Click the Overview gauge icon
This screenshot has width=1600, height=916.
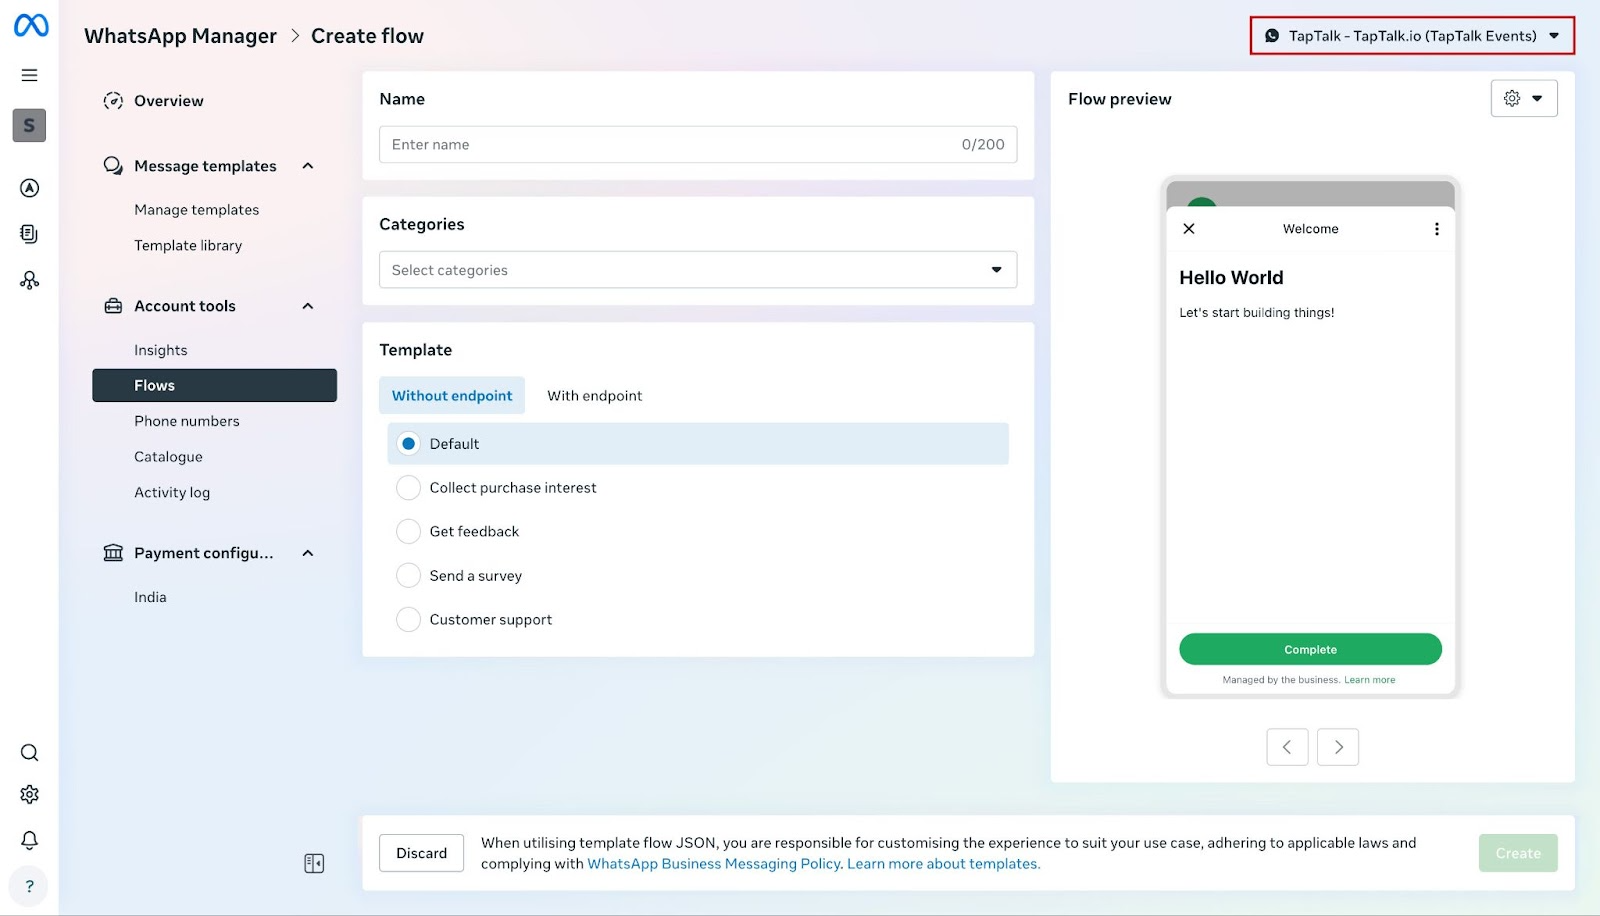(x=113, y=101)
